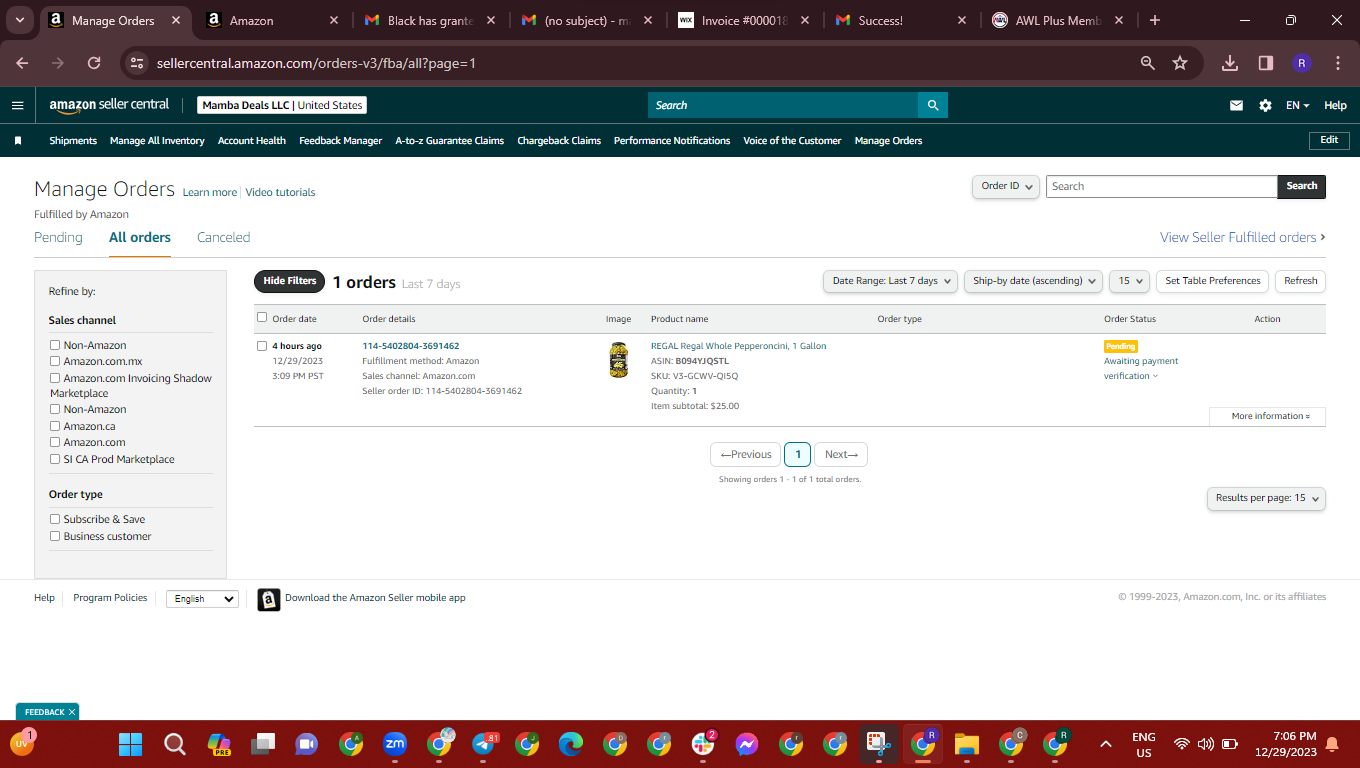Open the Seller Central messages mail icon
Screen dimensions: 1360x768
point(1236,105)
